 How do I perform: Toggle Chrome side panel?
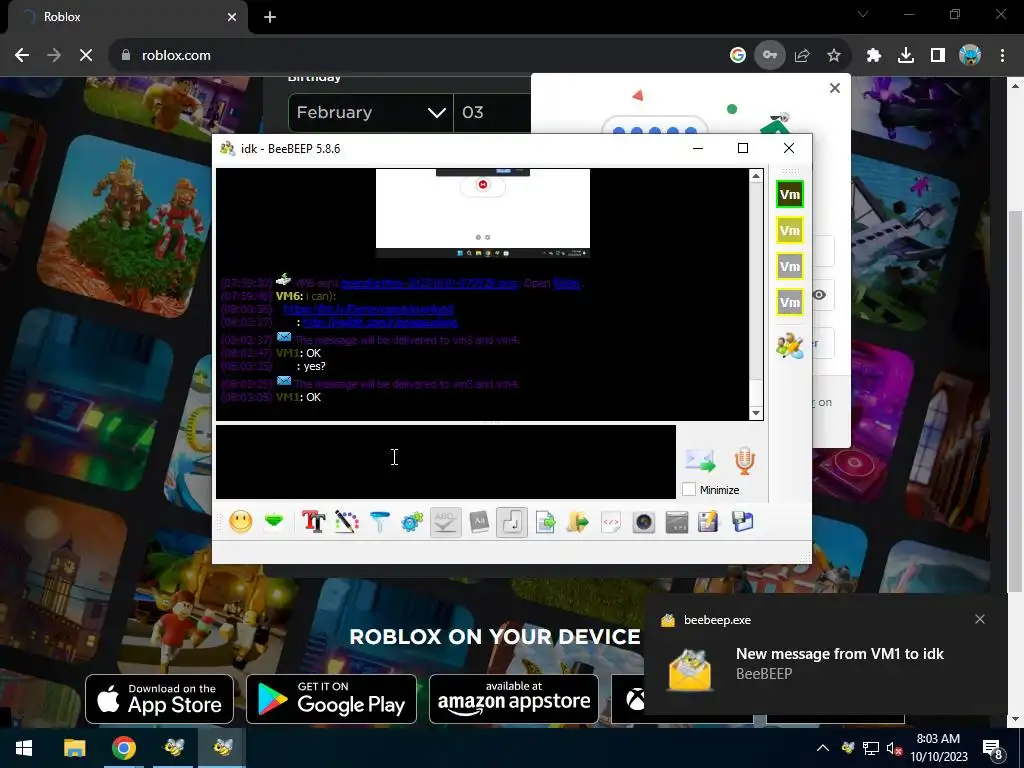click(938, 56)
